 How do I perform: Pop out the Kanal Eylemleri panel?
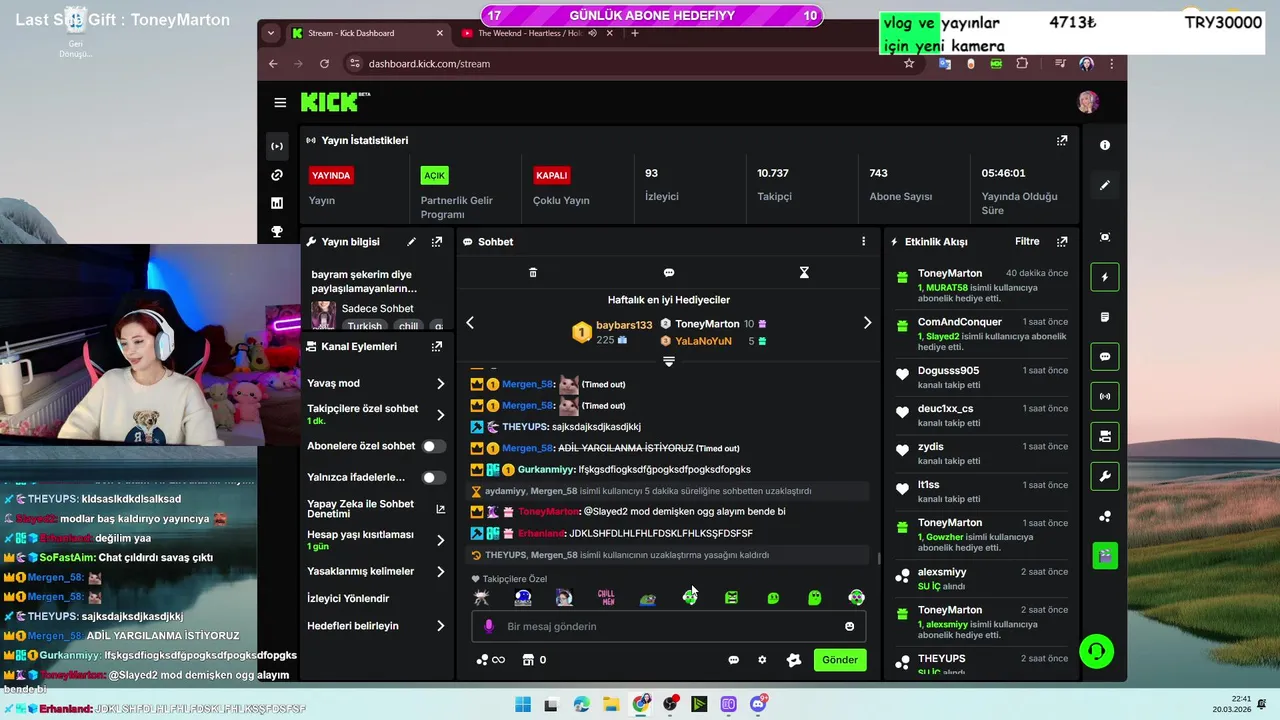click(437, 347)
